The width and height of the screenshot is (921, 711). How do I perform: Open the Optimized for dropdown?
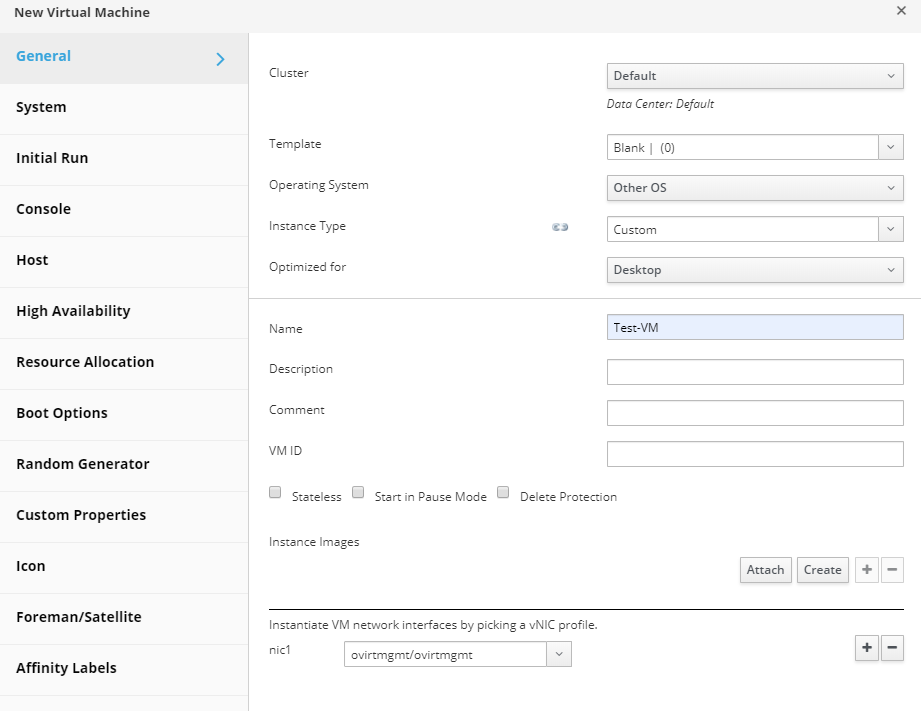click(x=755, y=270)
